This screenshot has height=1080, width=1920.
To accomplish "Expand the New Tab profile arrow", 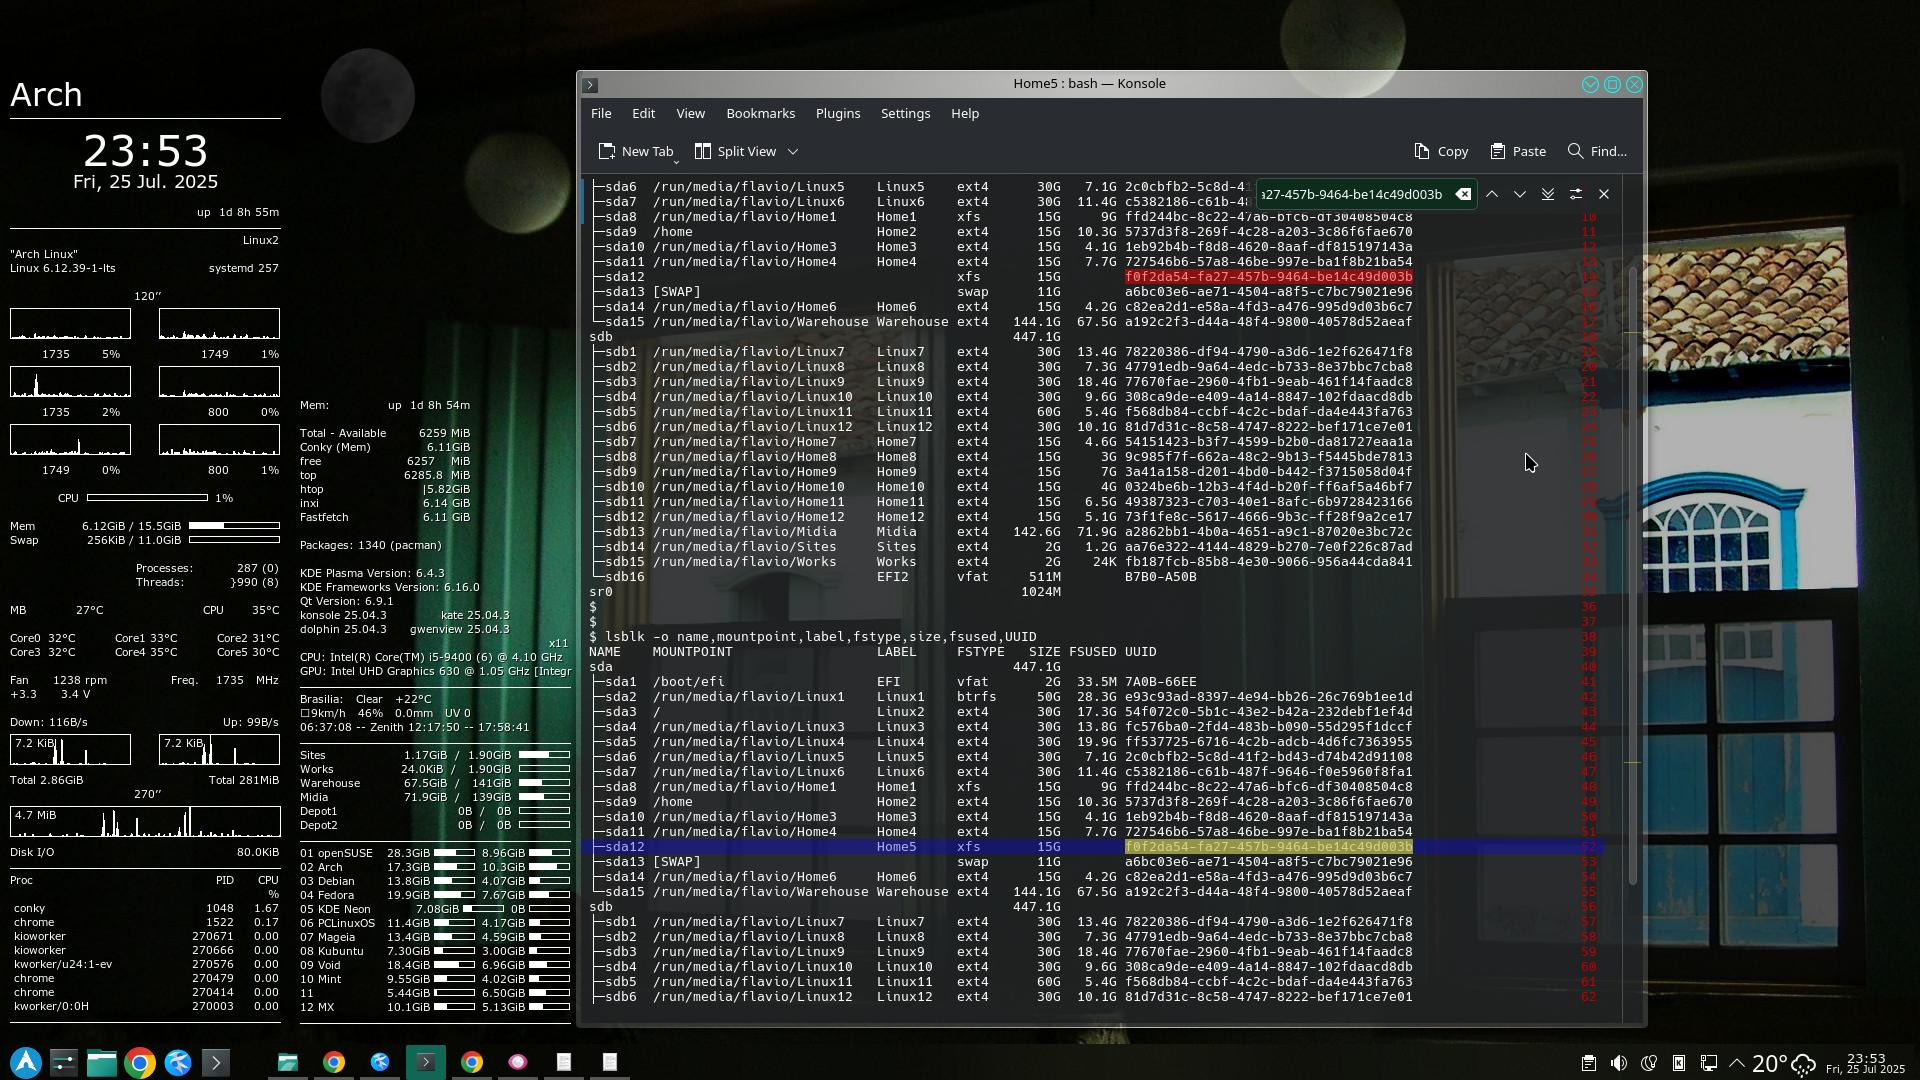I will tap(677, 160).
